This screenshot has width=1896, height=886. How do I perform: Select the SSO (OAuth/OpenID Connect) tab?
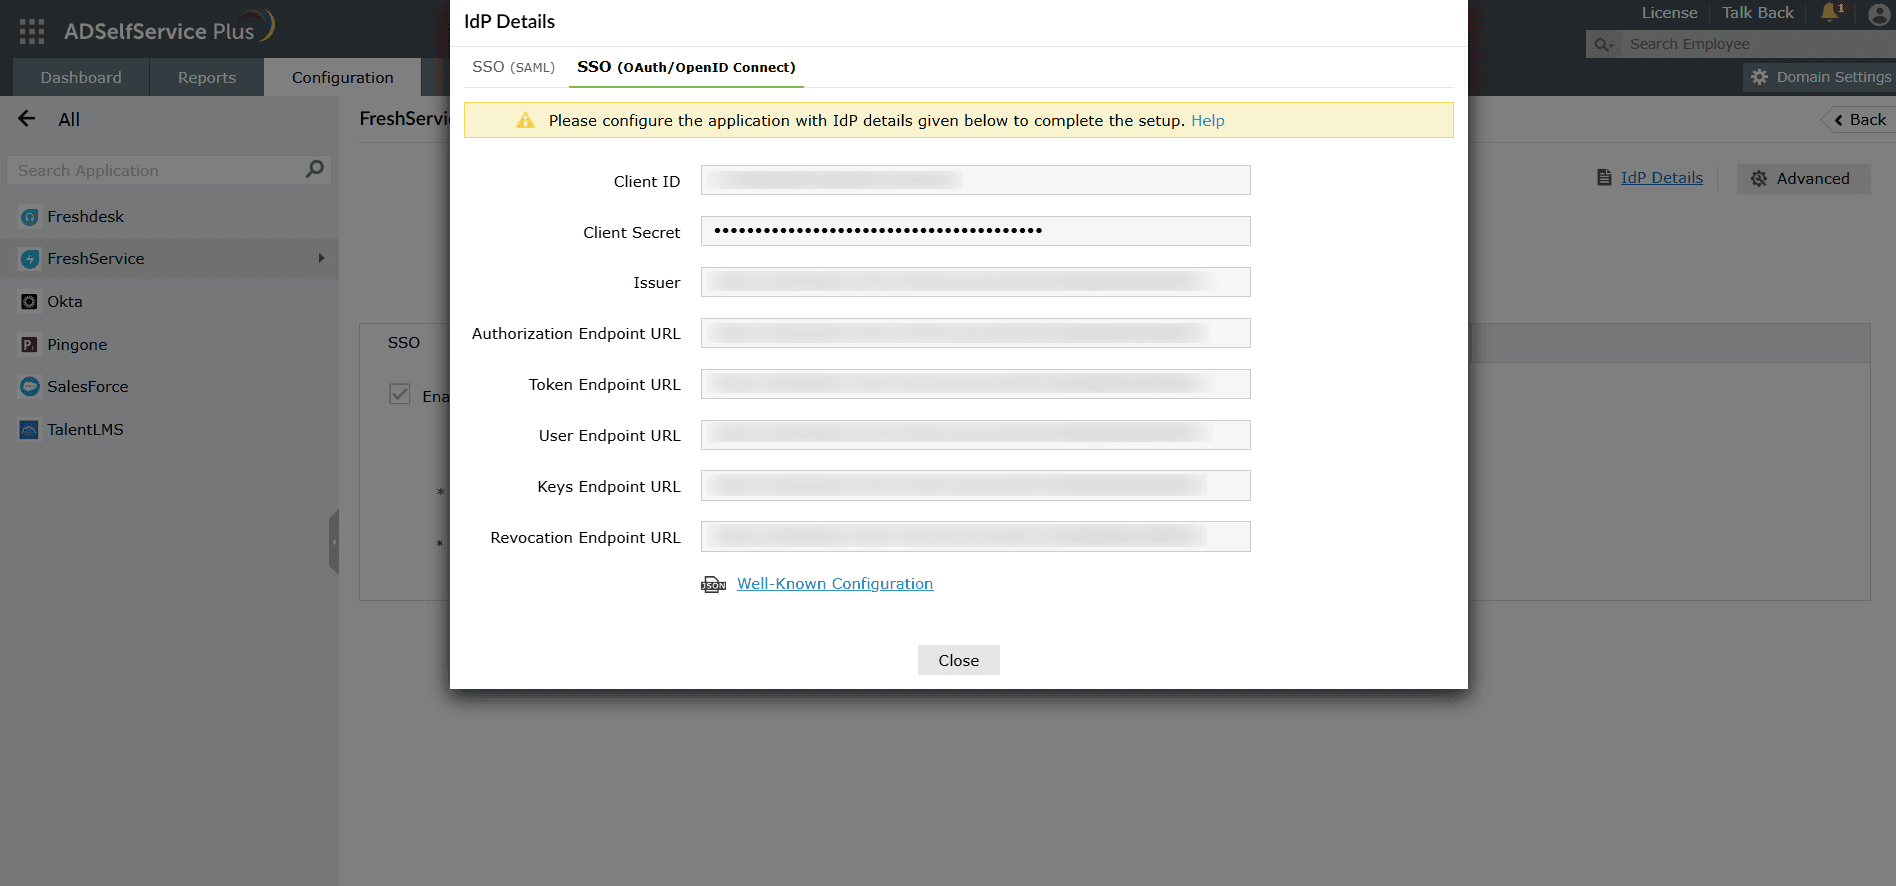pyautogui.click(x=686, y=67)
